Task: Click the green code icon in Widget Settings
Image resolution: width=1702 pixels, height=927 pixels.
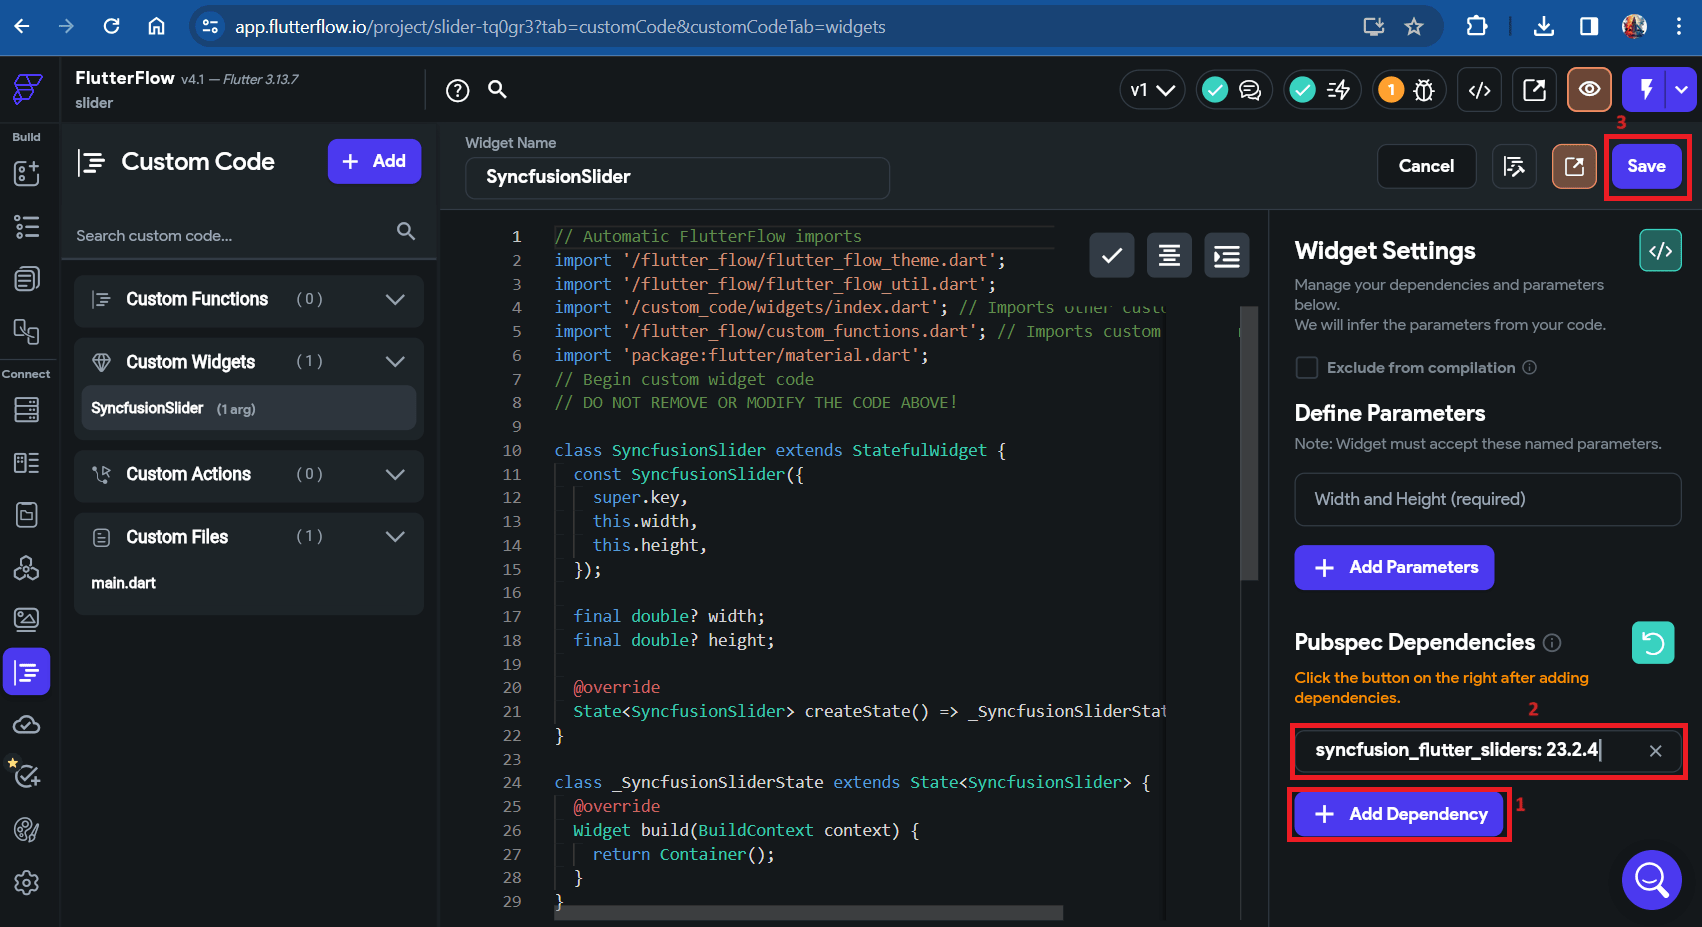Action: (x=1661, y=250)
